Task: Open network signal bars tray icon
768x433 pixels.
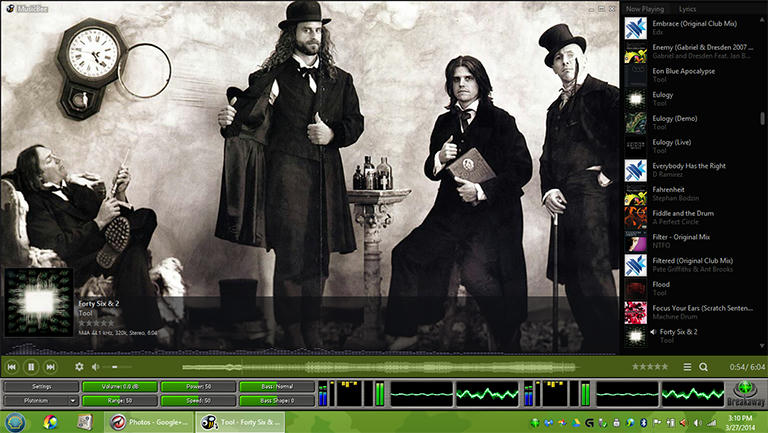Action: (712, 422)
